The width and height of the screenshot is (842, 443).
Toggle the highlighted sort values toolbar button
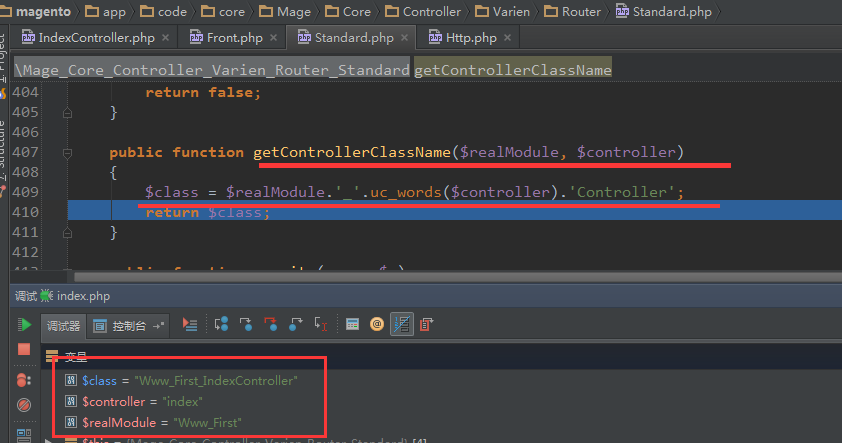tap(402, 324)
